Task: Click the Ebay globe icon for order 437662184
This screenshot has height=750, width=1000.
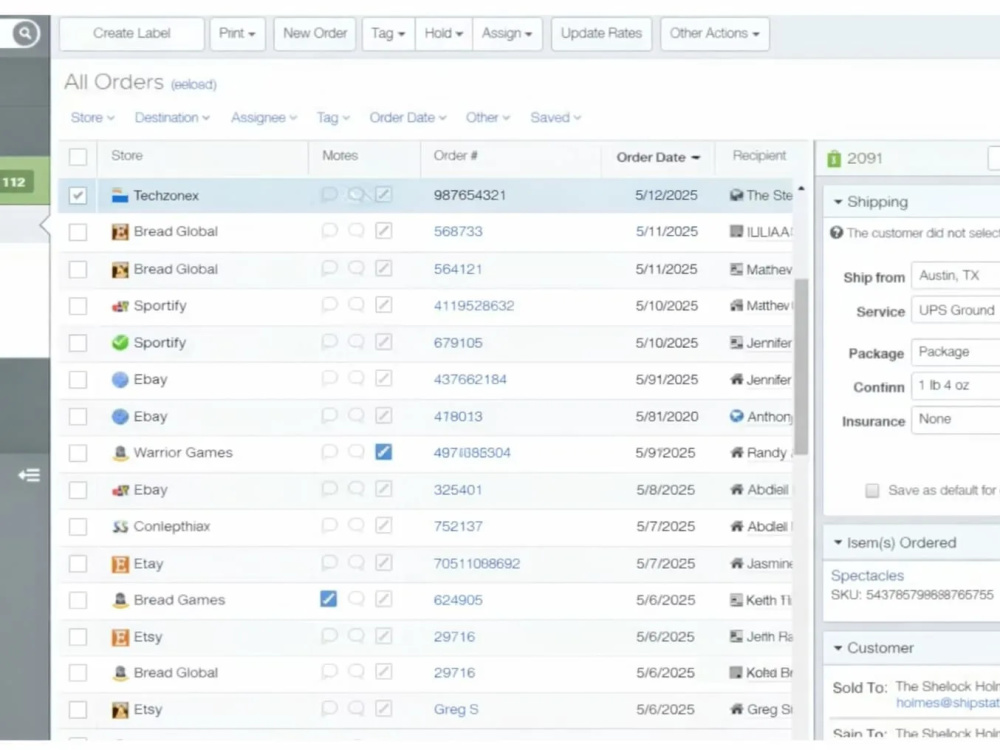Action: coord(120,379)
